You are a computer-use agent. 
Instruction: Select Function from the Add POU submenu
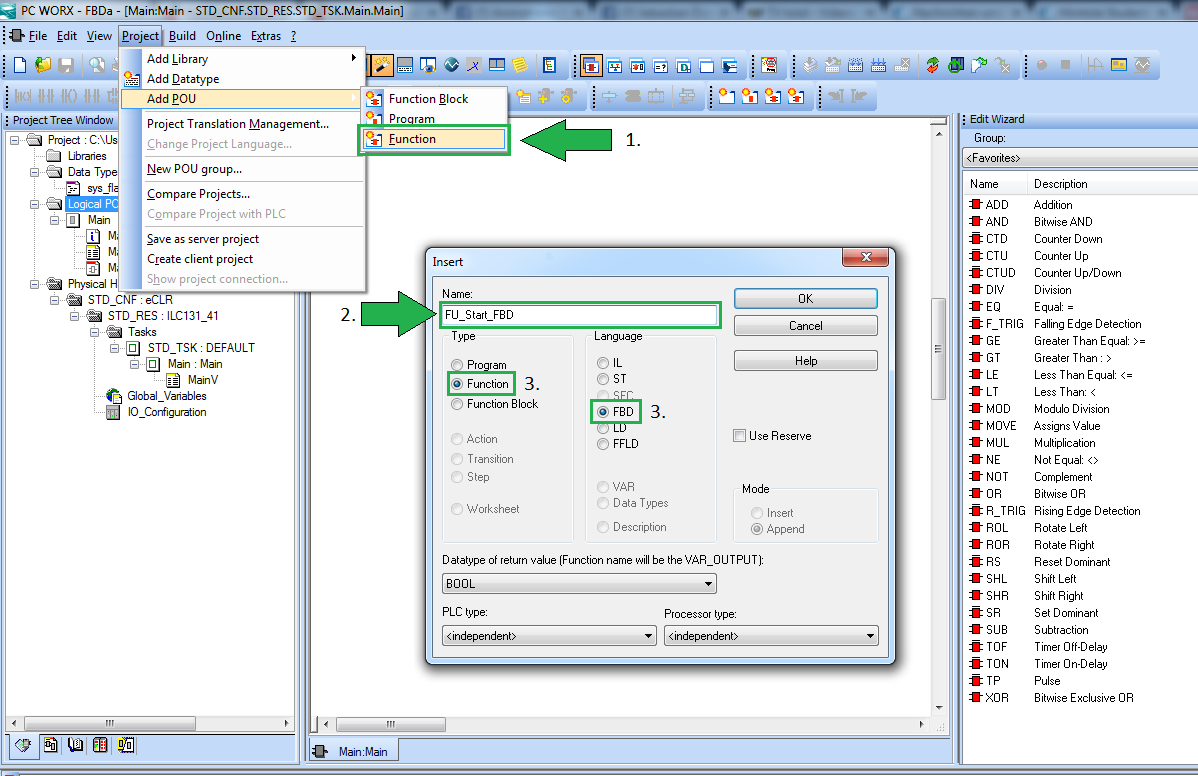point(412,139)
